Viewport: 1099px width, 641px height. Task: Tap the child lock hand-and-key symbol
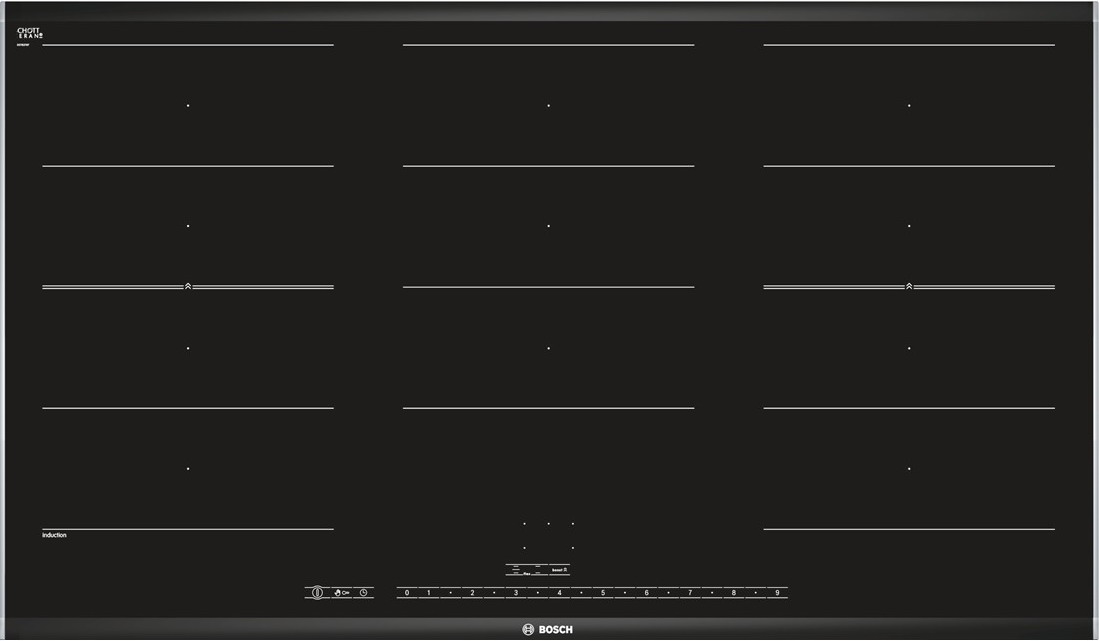341,593
